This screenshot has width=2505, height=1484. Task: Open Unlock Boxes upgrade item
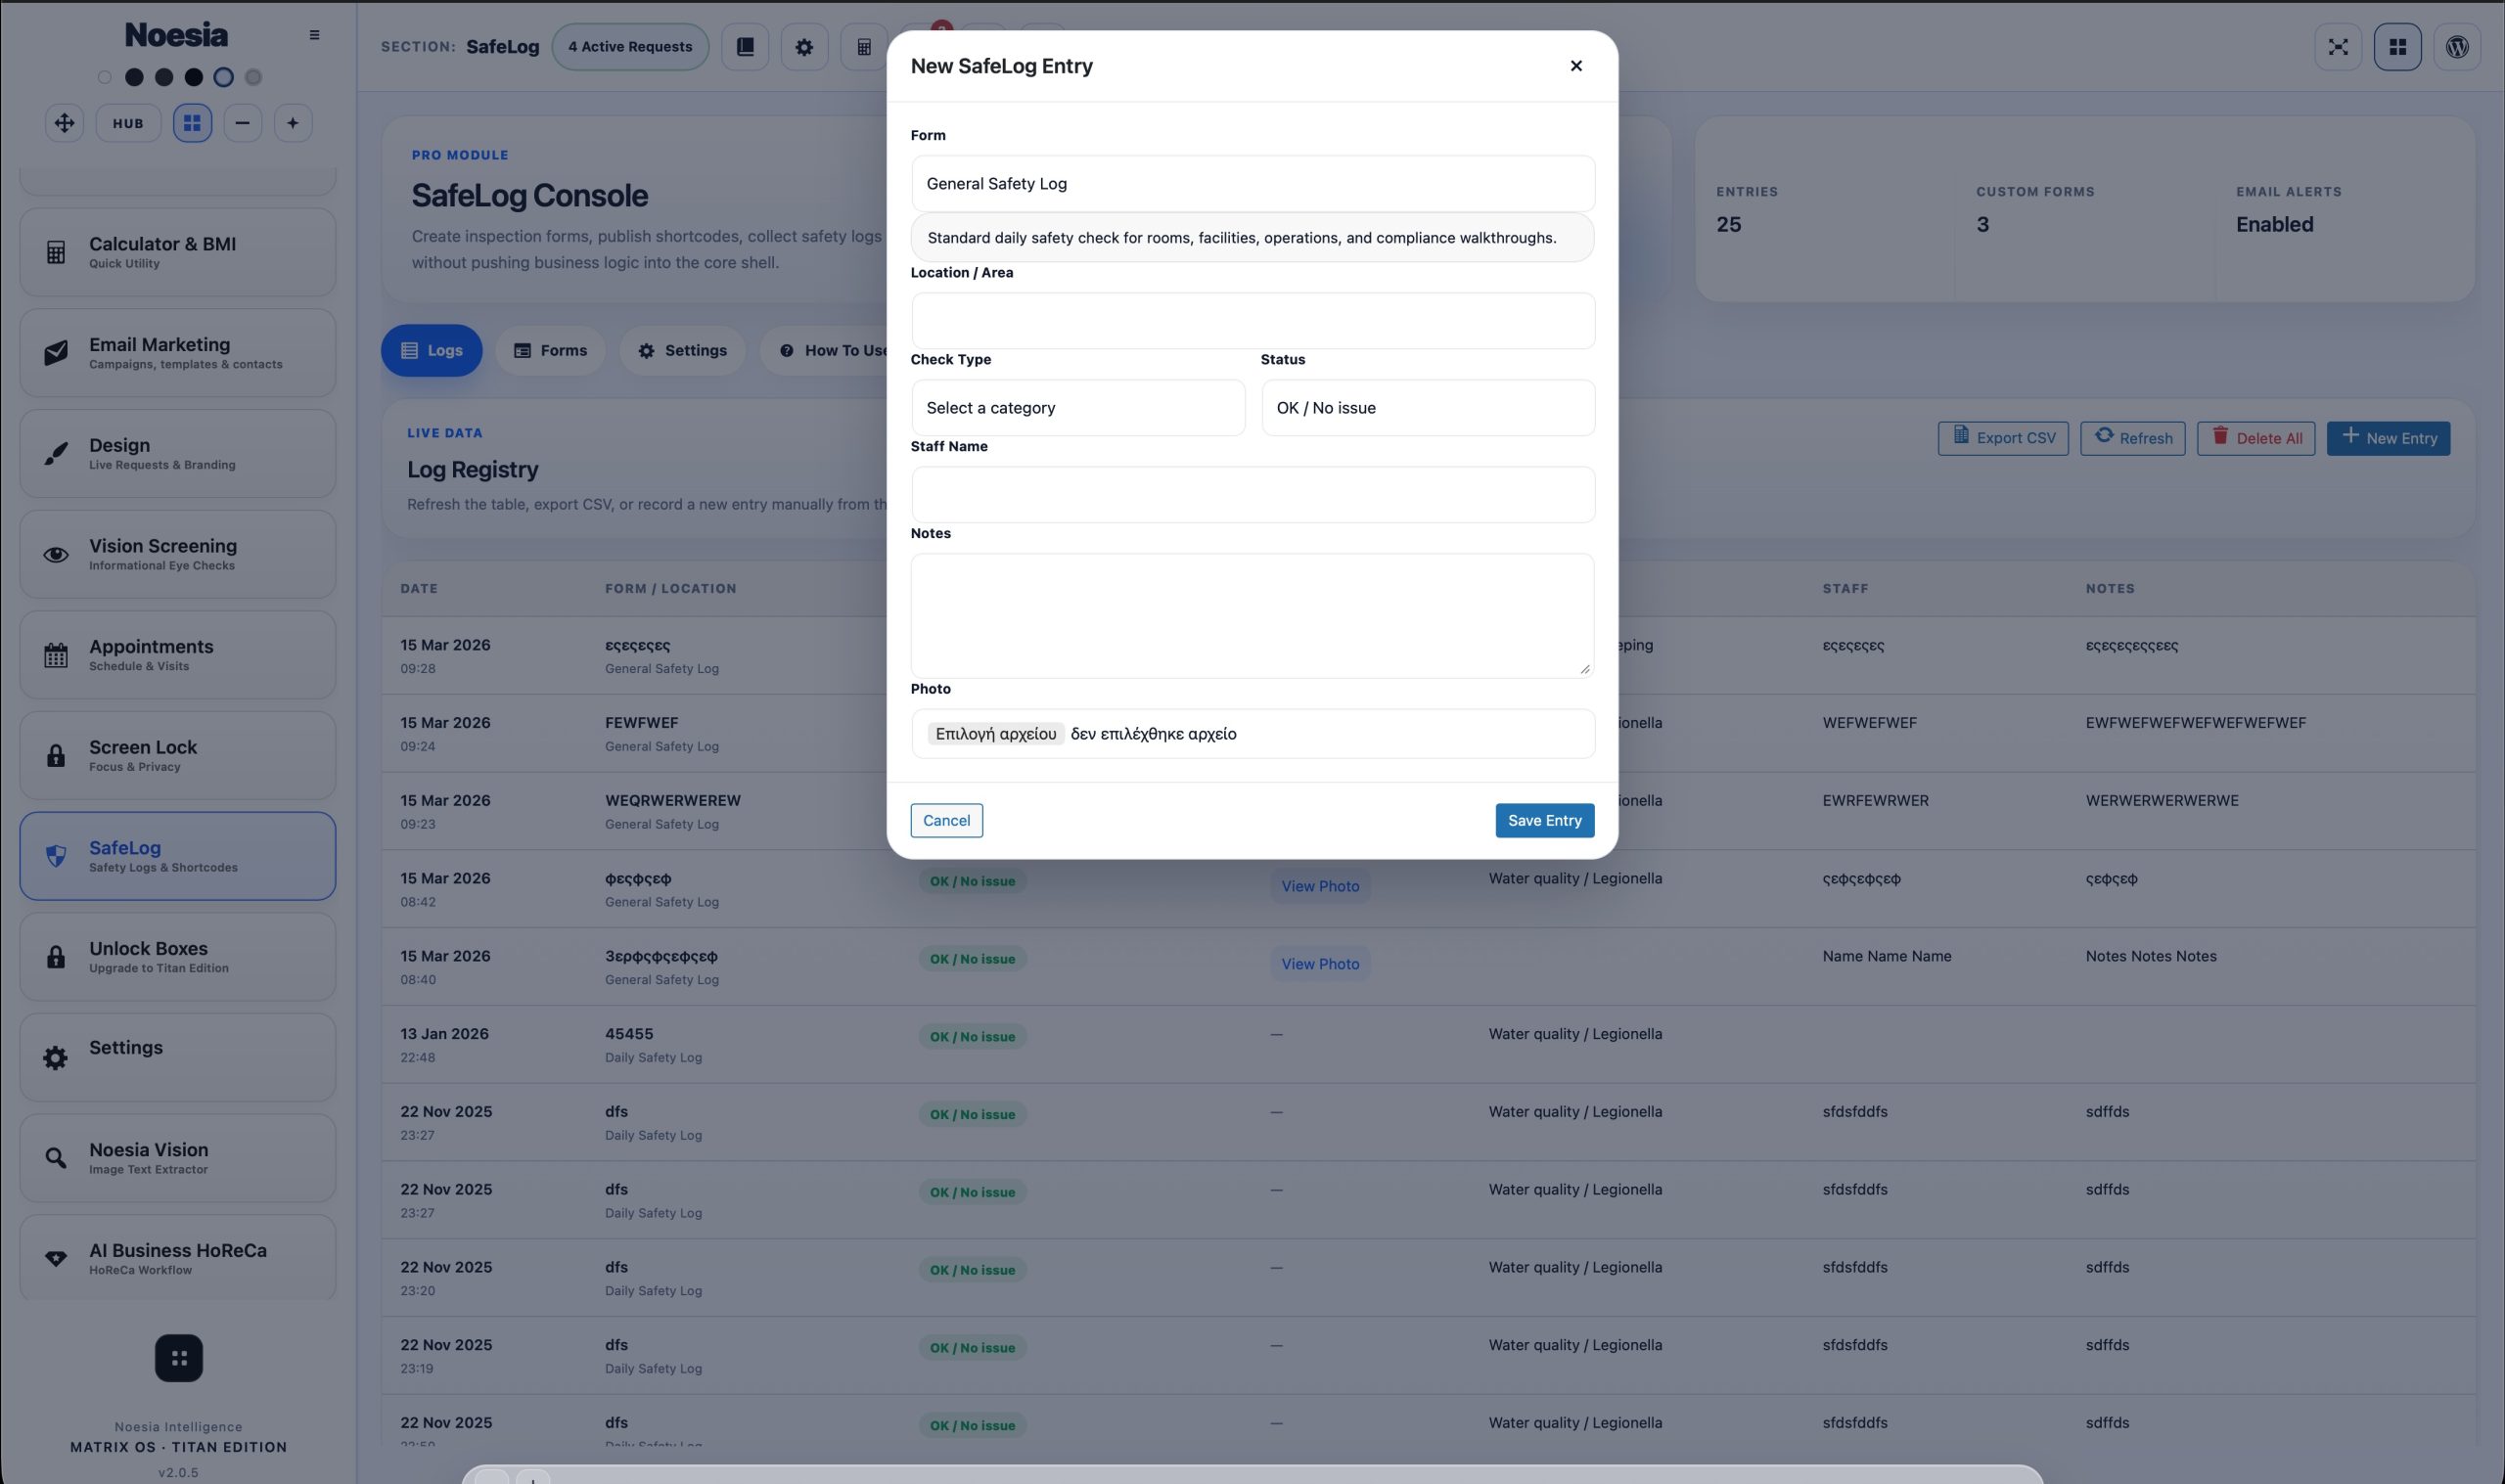pos(177,957)
